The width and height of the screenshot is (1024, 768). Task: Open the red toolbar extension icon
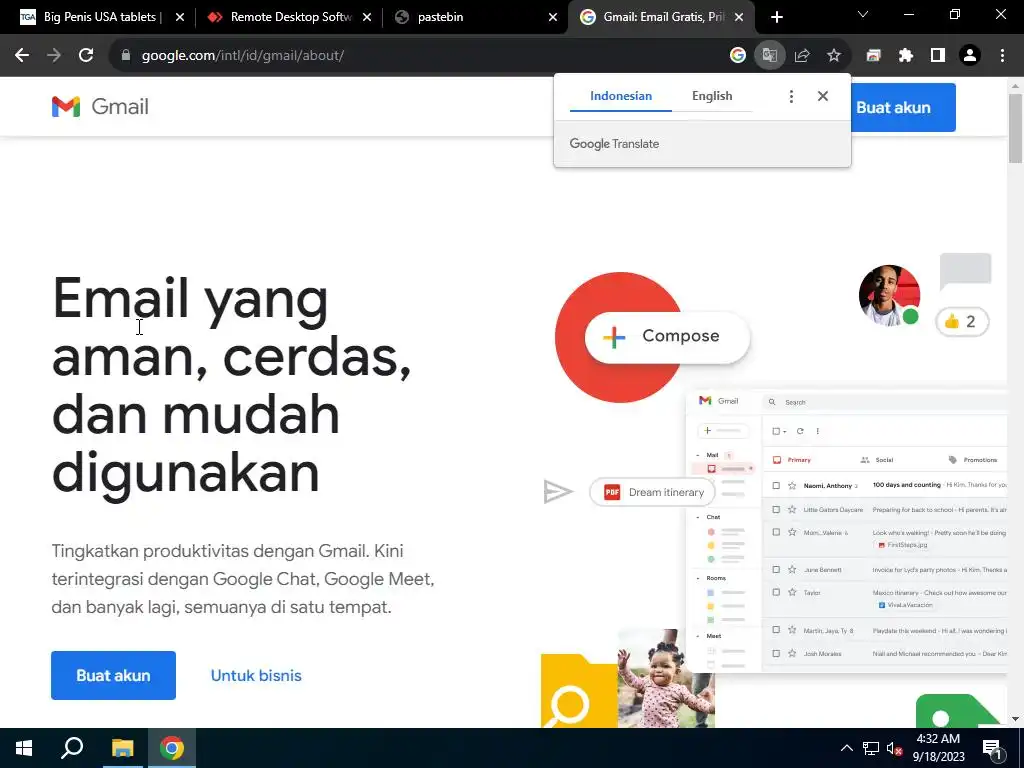click(873, 56)
